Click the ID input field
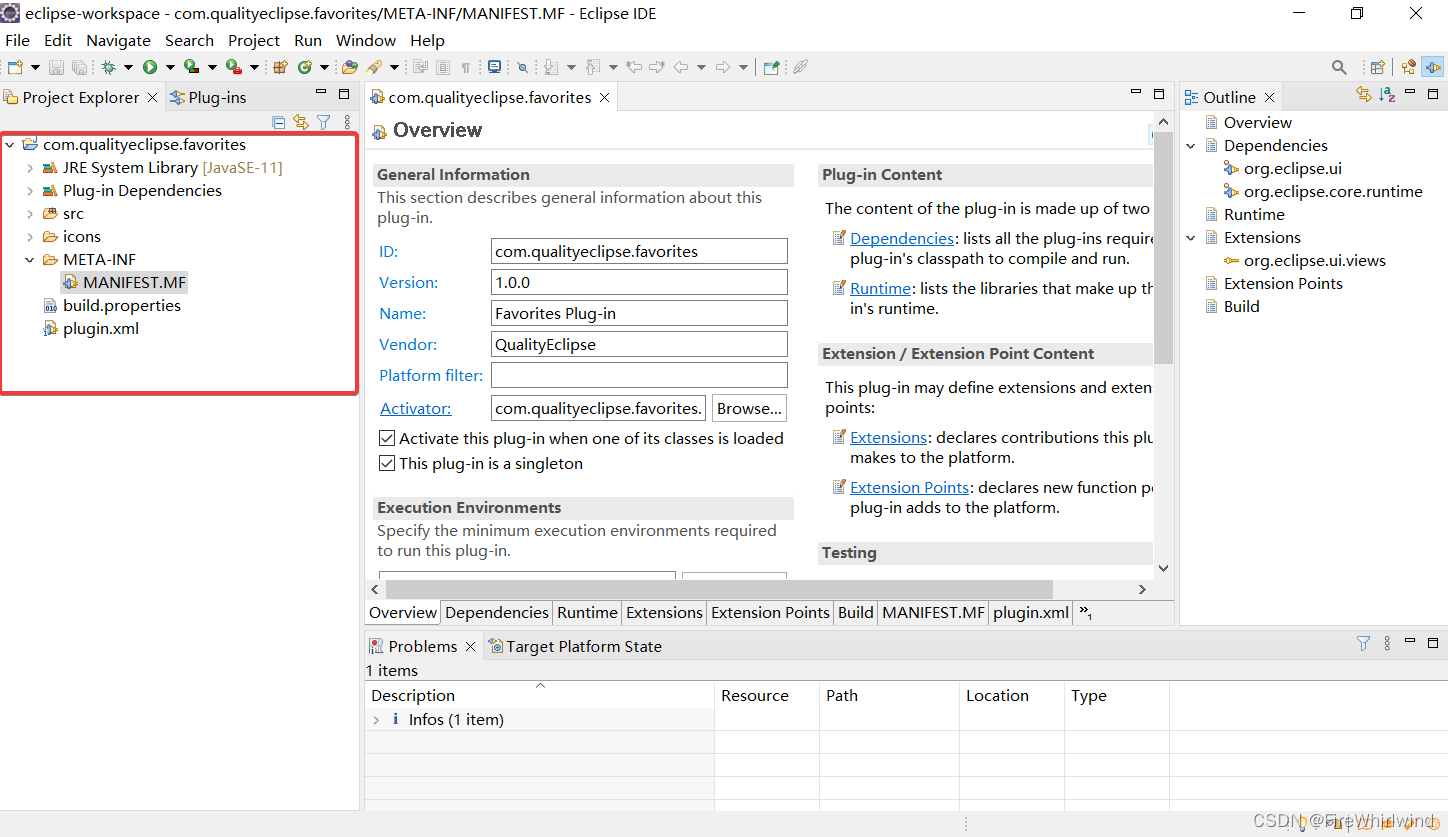 tap(639, 251)
